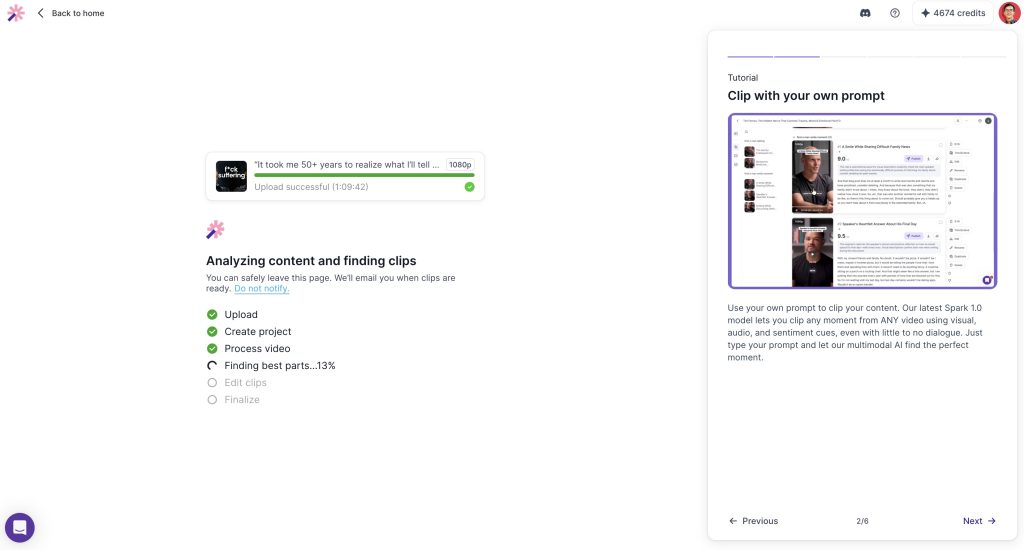The height and width of the screenshot is (550, 1024).
Task: Click the green upload successful checkmark icon
Action: coord(470,187)
